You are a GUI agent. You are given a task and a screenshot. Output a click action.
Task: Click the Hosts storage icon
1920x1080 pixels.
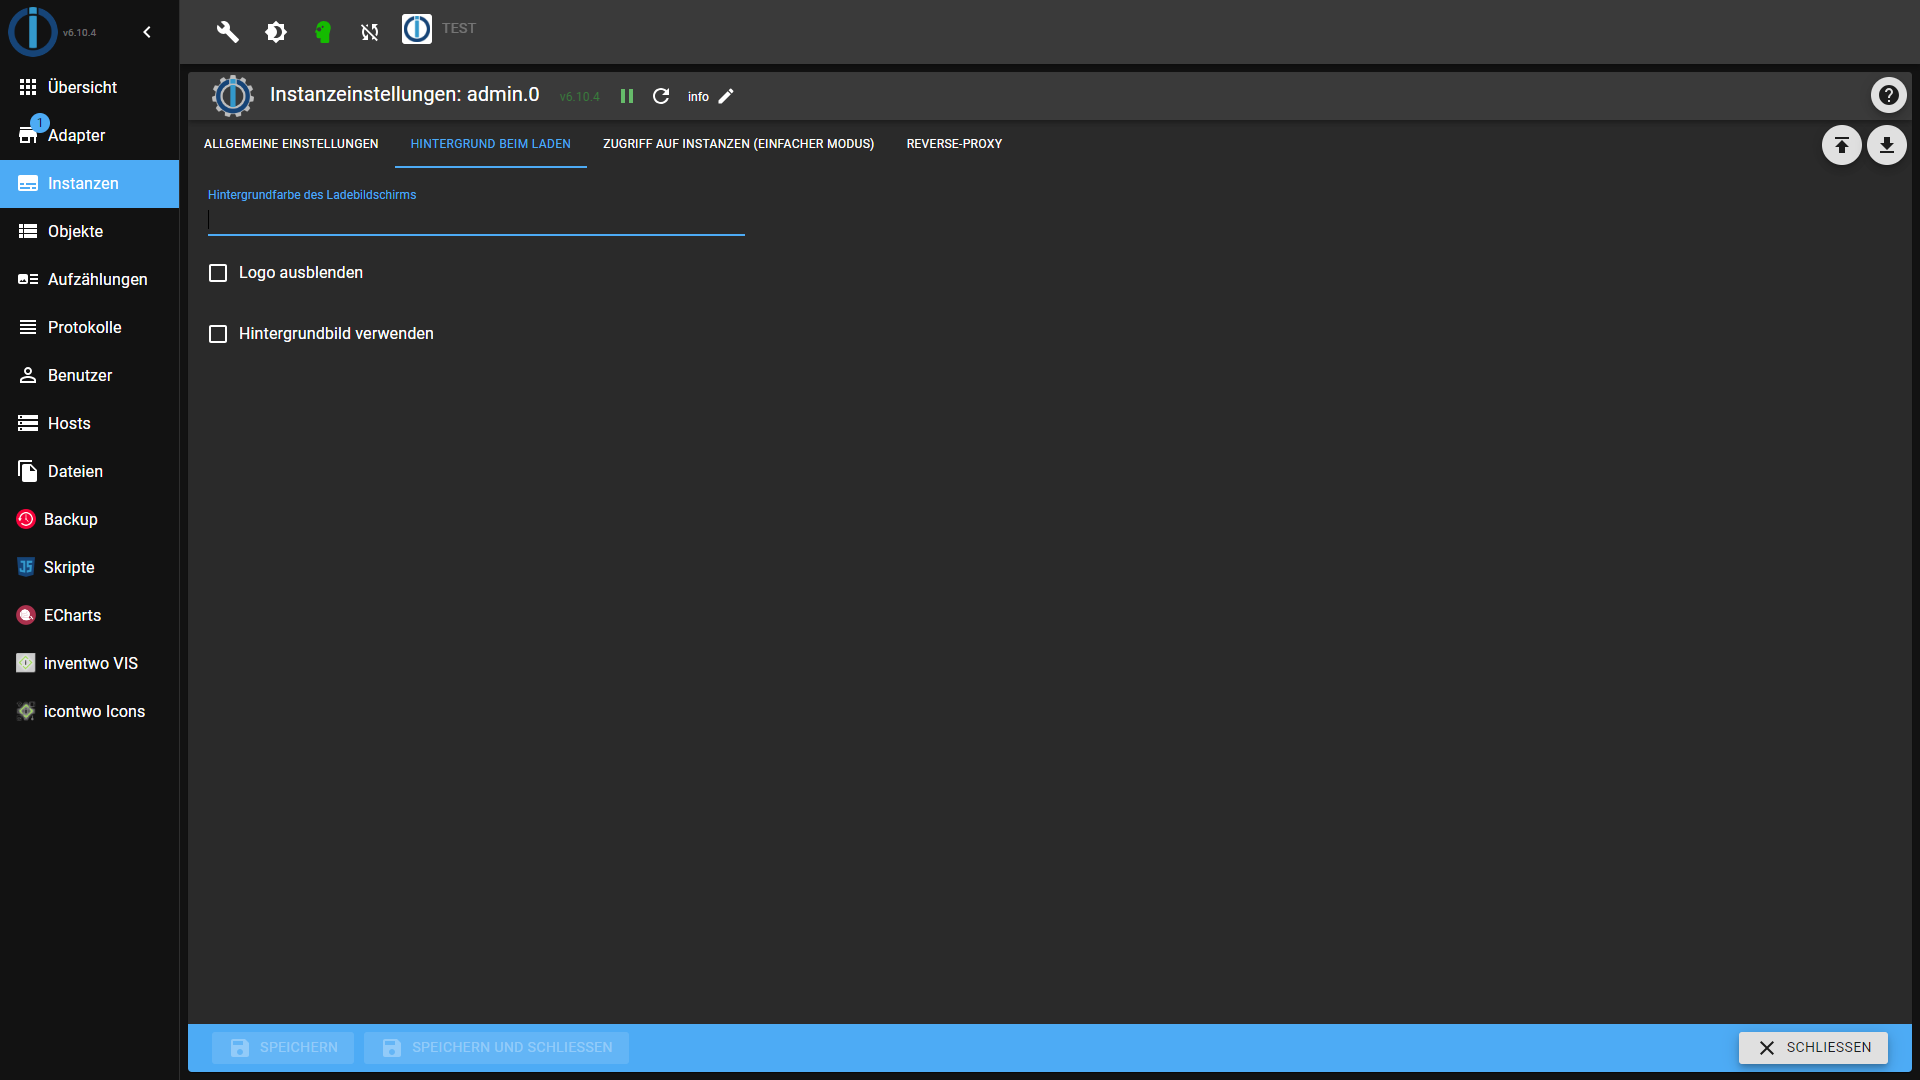28,424
